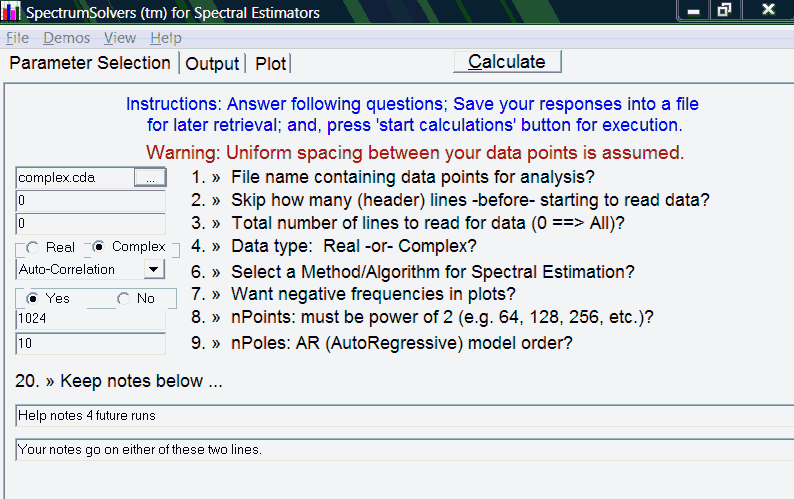The height and width of the screenshot is (499, 794).
Task: Click the nPoles field showing 10
Action: point(91,343)
